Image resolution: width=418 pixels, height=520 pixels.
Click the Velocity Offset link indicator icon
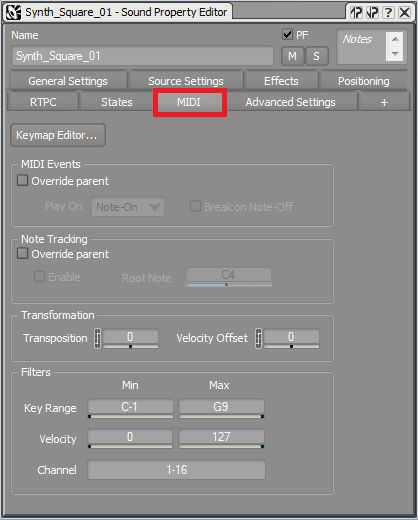pos(258,339)
